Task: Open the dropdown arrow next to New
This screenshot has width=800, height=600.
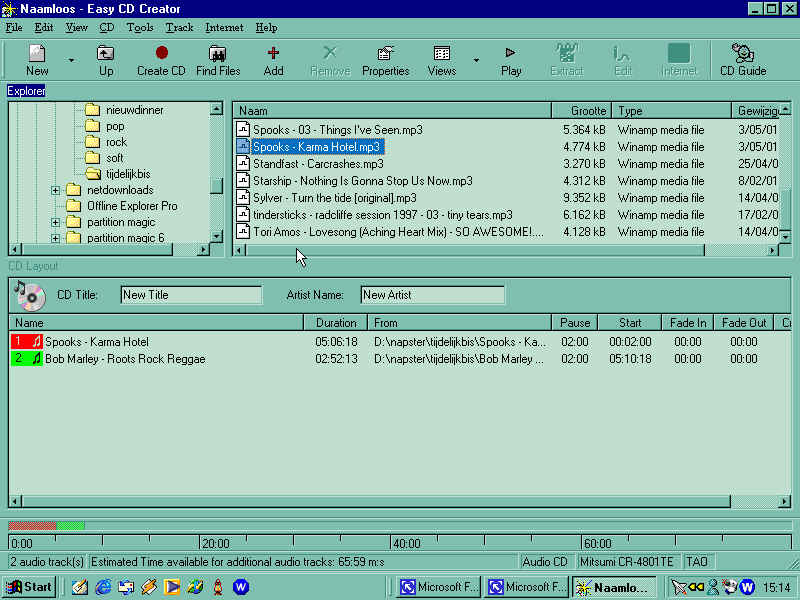Action: pyautogui.click(x=71, y=60)
